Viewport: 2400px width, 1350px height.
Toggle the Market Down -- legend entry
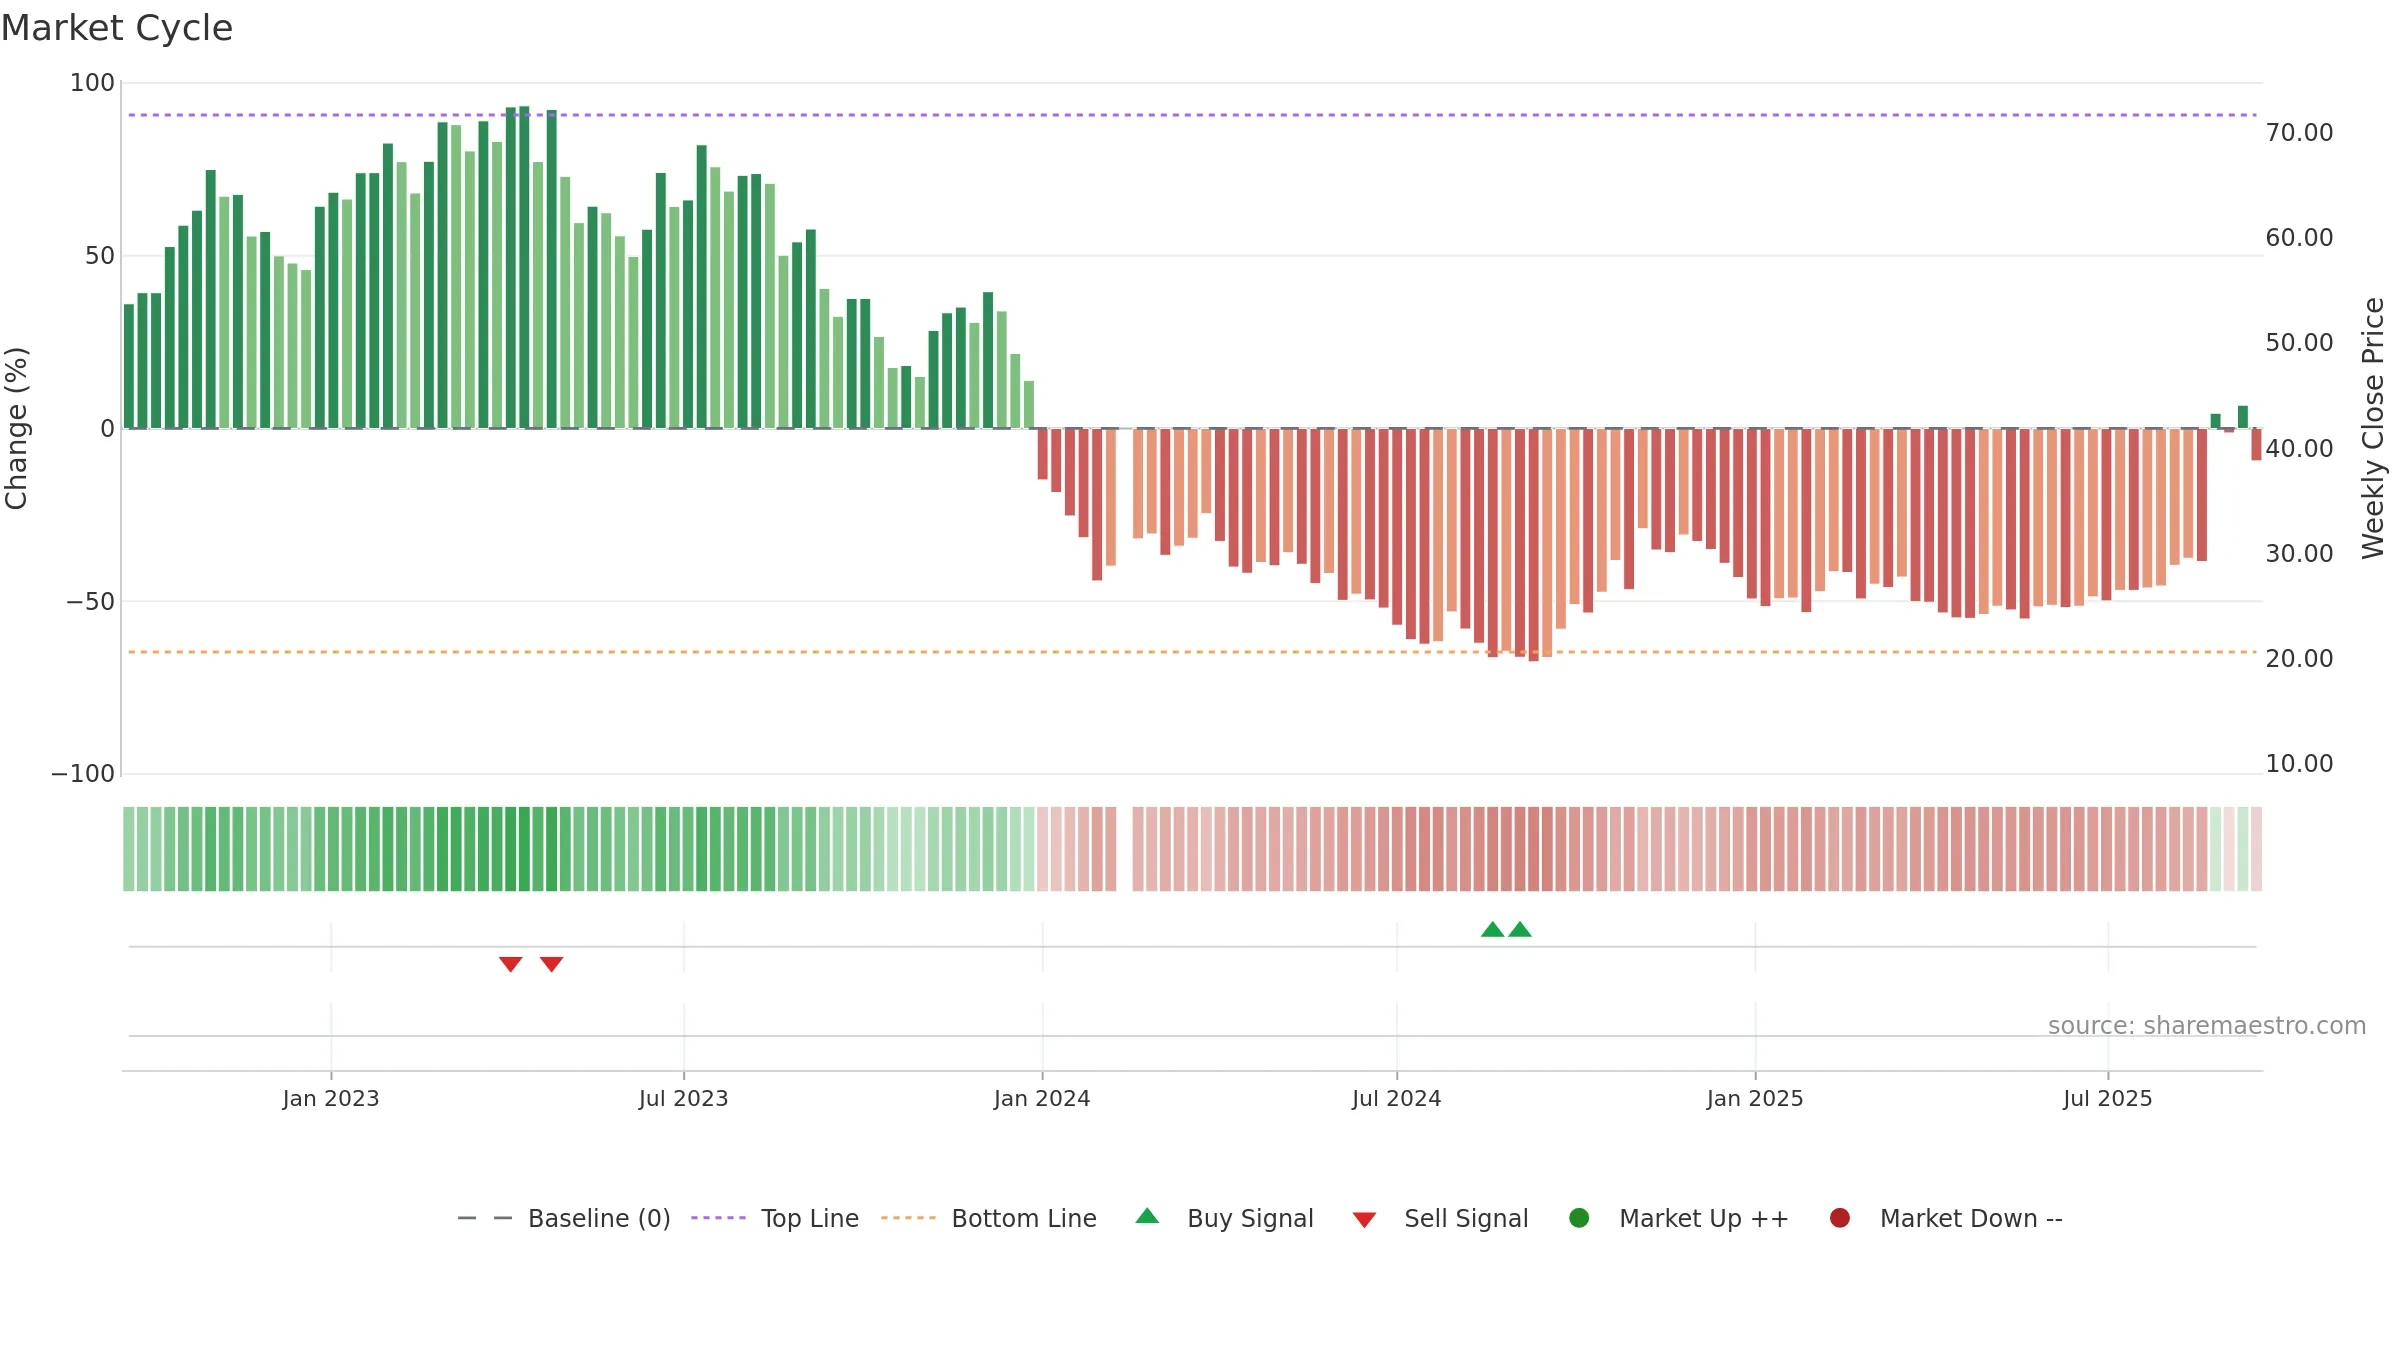[1945, 1218]
